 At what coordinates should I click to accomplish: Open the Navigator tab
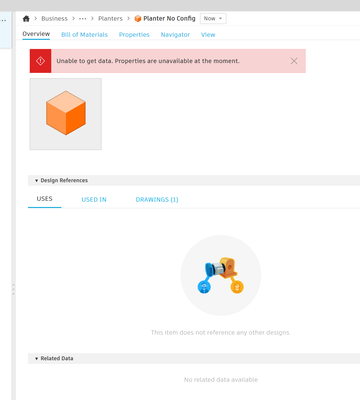point(175,35)
